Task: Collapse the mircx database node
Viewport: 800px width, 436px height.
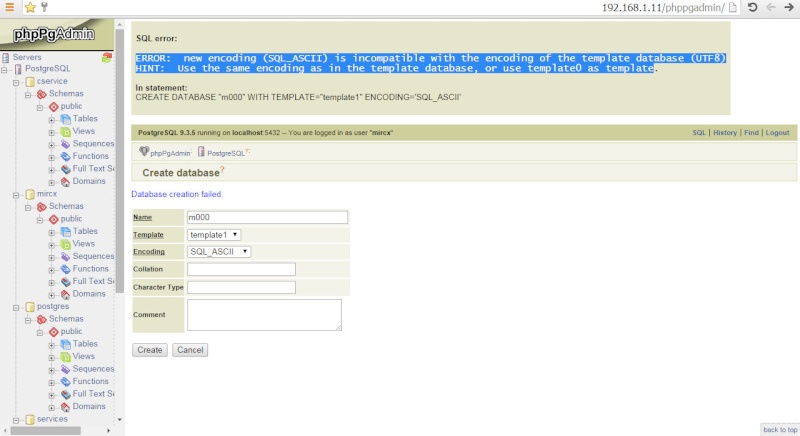Action: [x=16, y=195]
